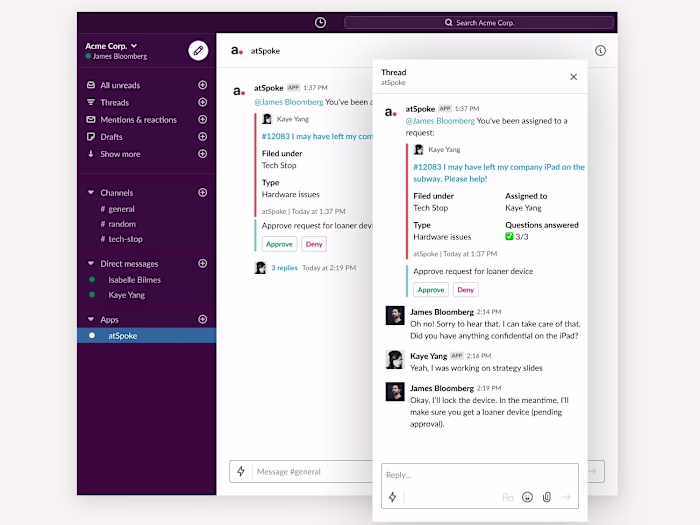
Task: Open Mentions & reactions
Action: [x=138, y=120]
